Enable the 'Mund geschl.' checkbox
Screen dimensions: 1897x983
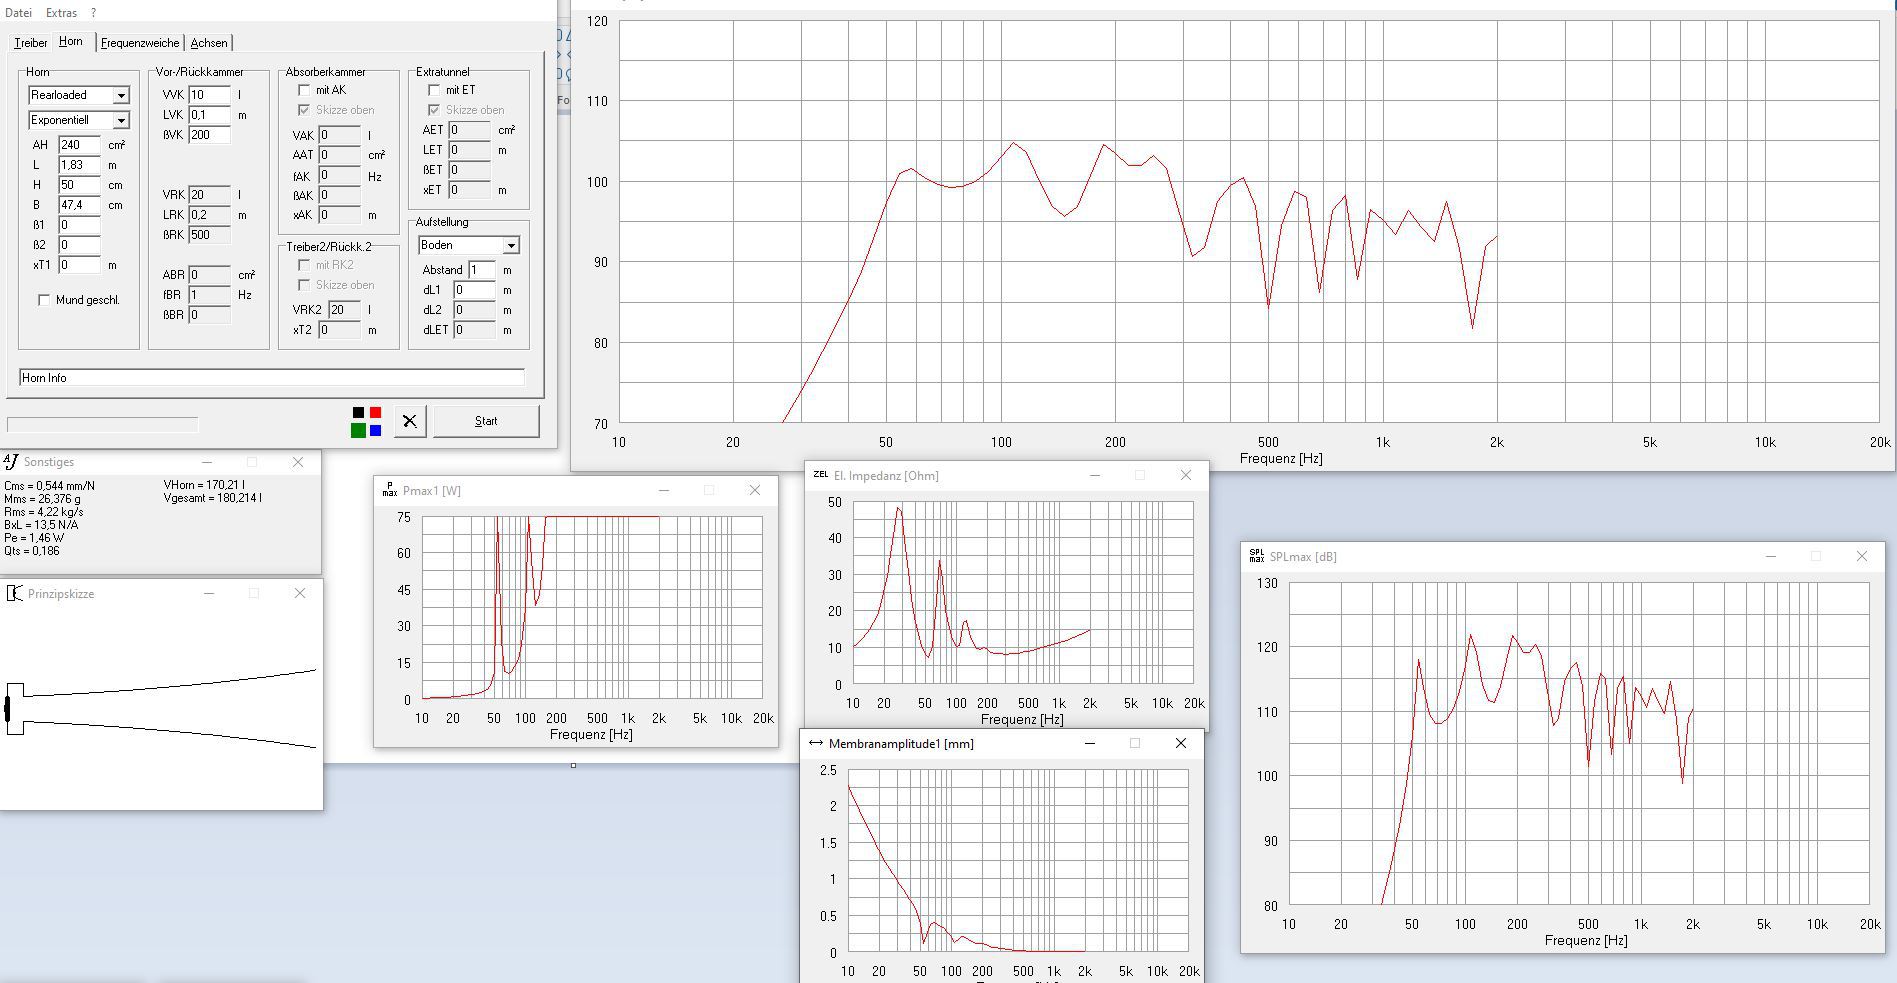pos(44,300)
